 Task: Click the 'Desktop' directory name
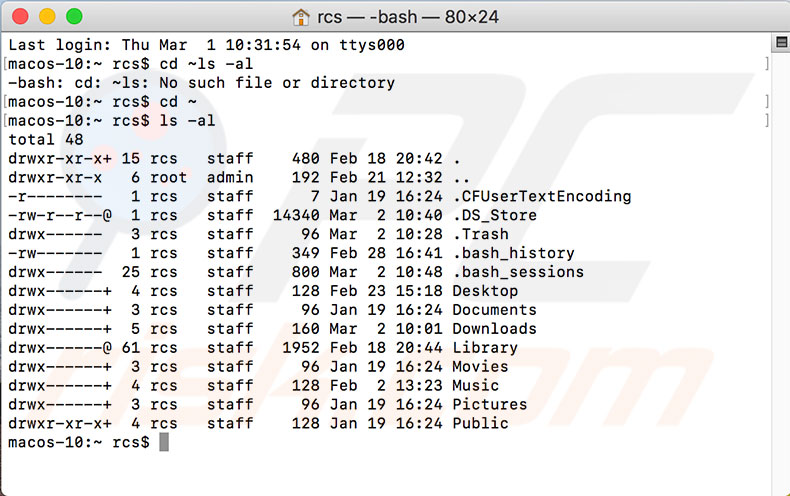tap(485, 291)
